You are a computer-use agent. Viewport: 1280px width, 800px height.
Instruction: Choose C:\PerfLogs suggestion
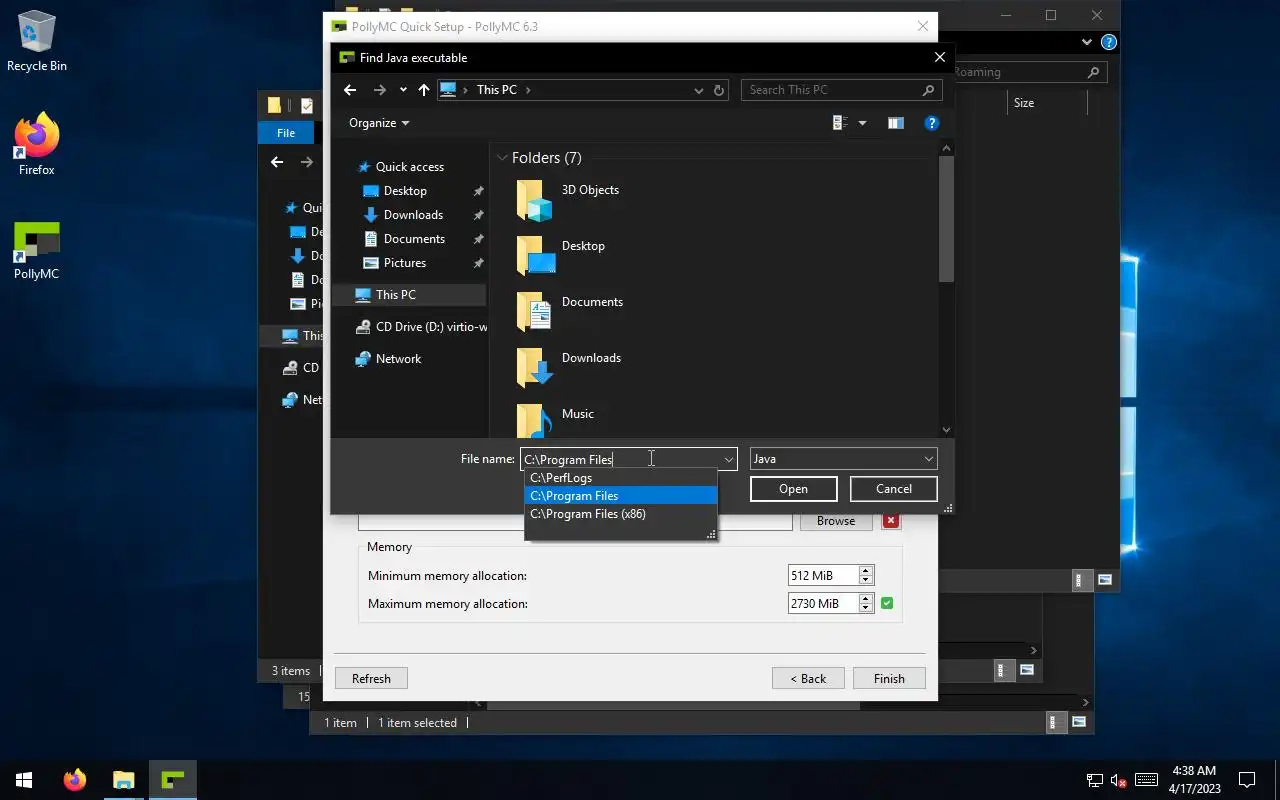tap(620, 478)
